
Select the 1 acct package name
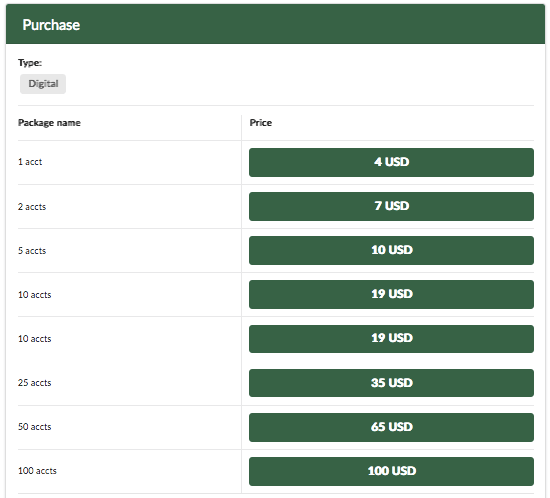30,162
